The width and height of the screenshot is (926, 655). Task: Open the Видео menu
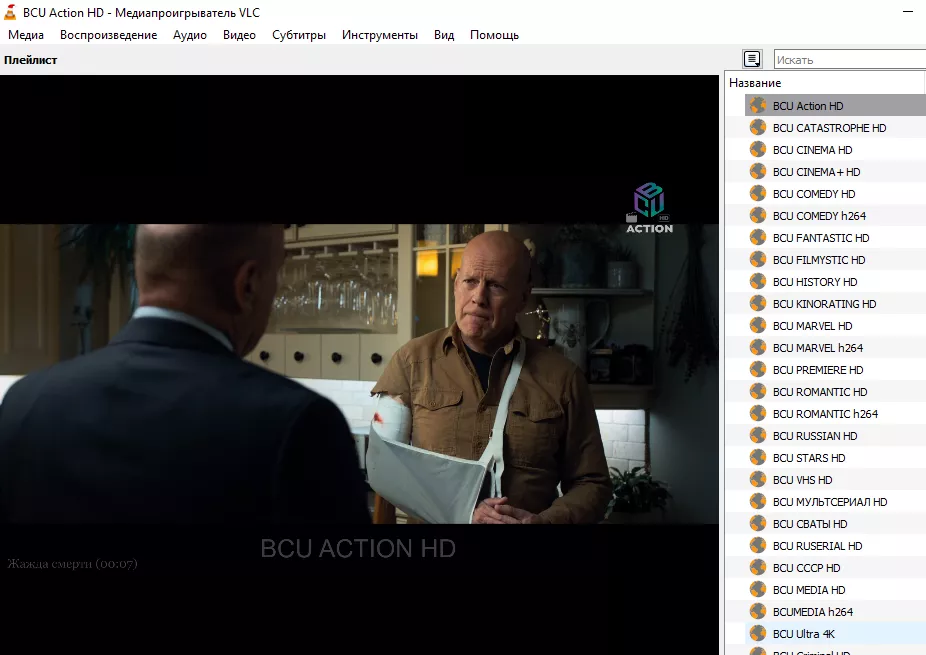coord(239,35)
